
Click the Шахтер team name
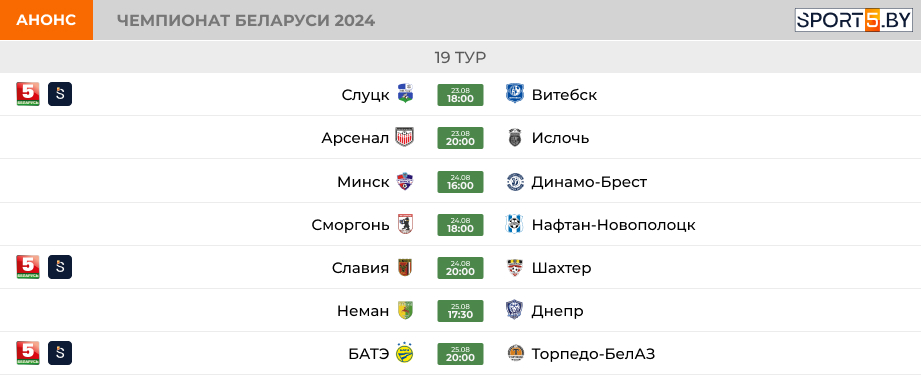coord(562,268)
